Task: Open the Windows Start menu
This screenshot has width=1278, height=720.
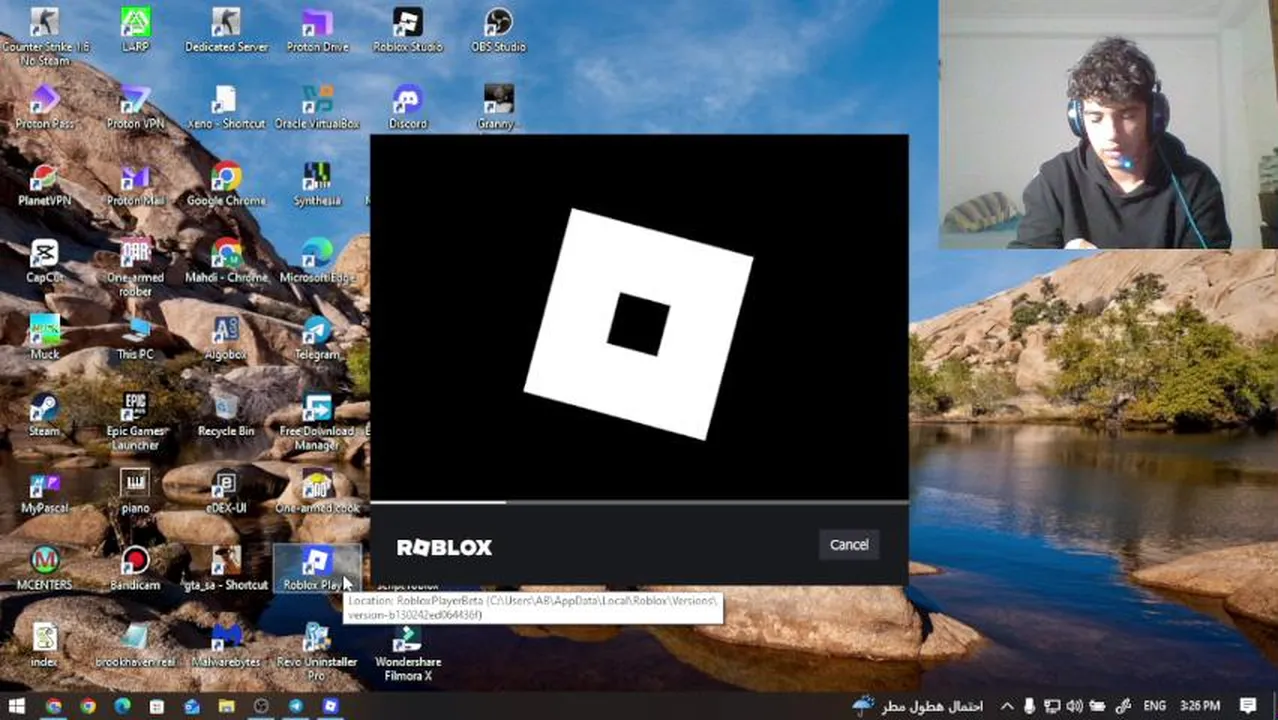Action: click(x=17, y=706)
